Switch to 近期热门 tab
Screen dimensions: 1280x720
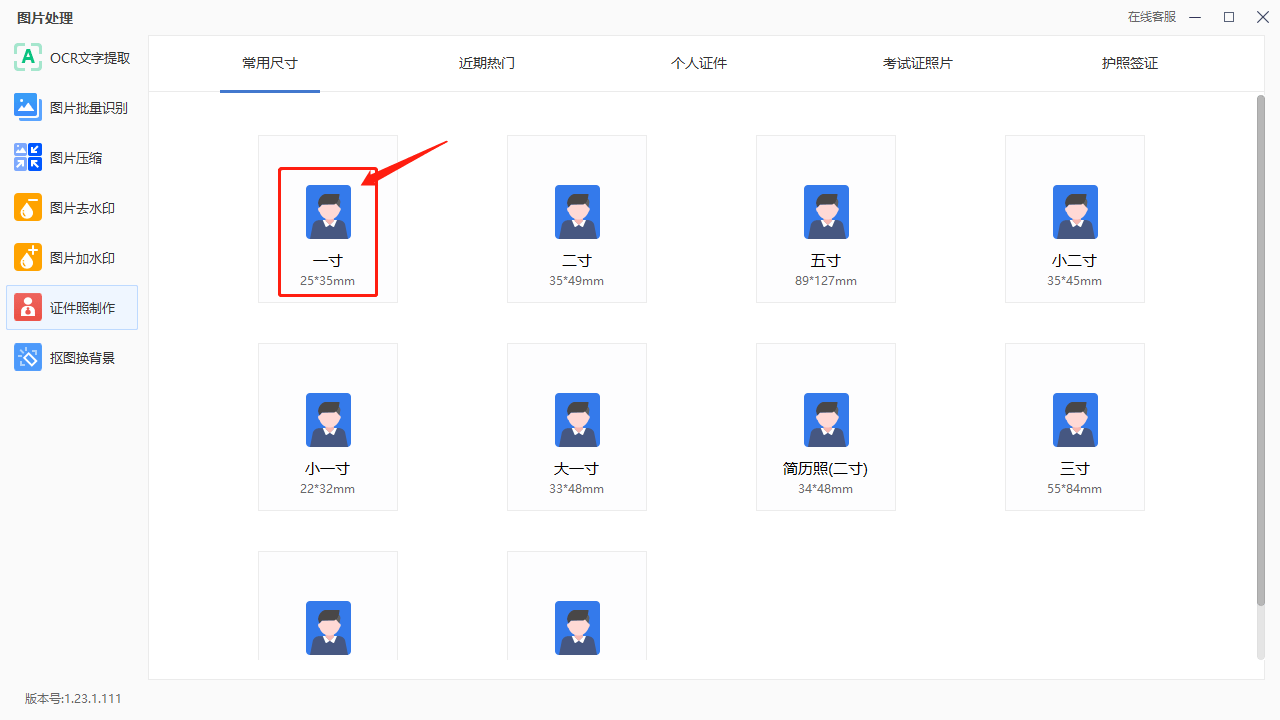coord(487,63)
